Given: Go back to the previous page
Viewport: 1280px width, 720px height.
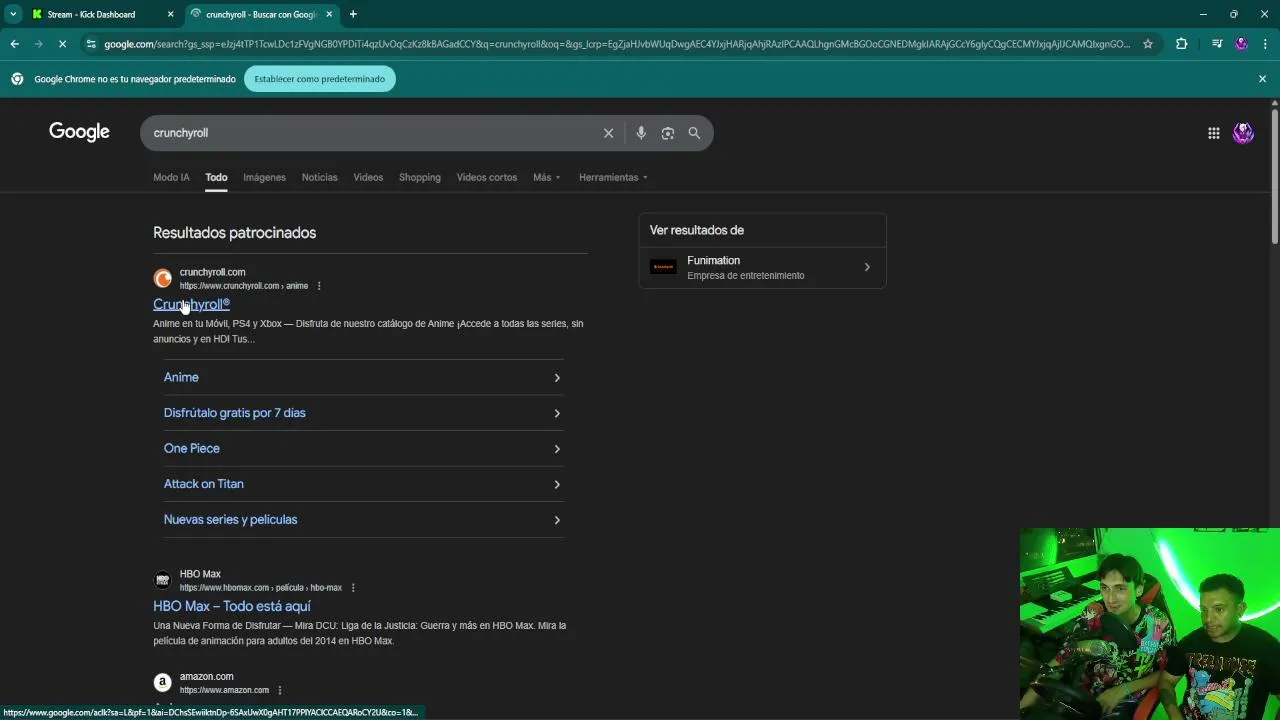Looking at the screenshot, I should (14, 44).
